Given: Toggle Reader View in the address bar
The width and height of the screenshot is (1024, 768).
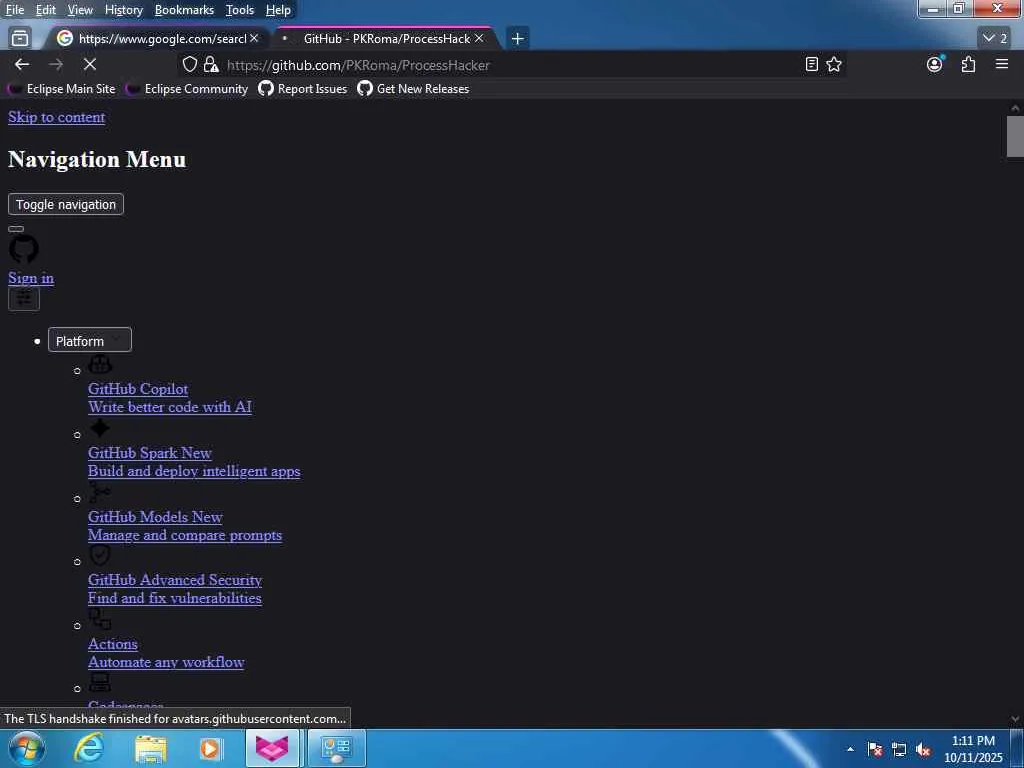Looking at the screenshot, I should point(811,64).
